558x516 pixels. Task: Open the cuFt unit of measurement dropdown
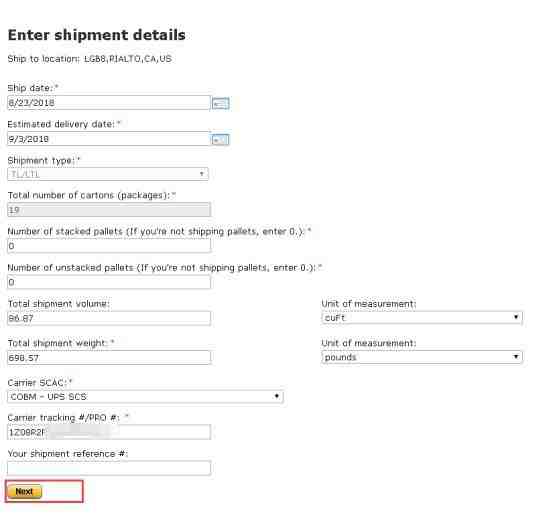pos(422,317)
